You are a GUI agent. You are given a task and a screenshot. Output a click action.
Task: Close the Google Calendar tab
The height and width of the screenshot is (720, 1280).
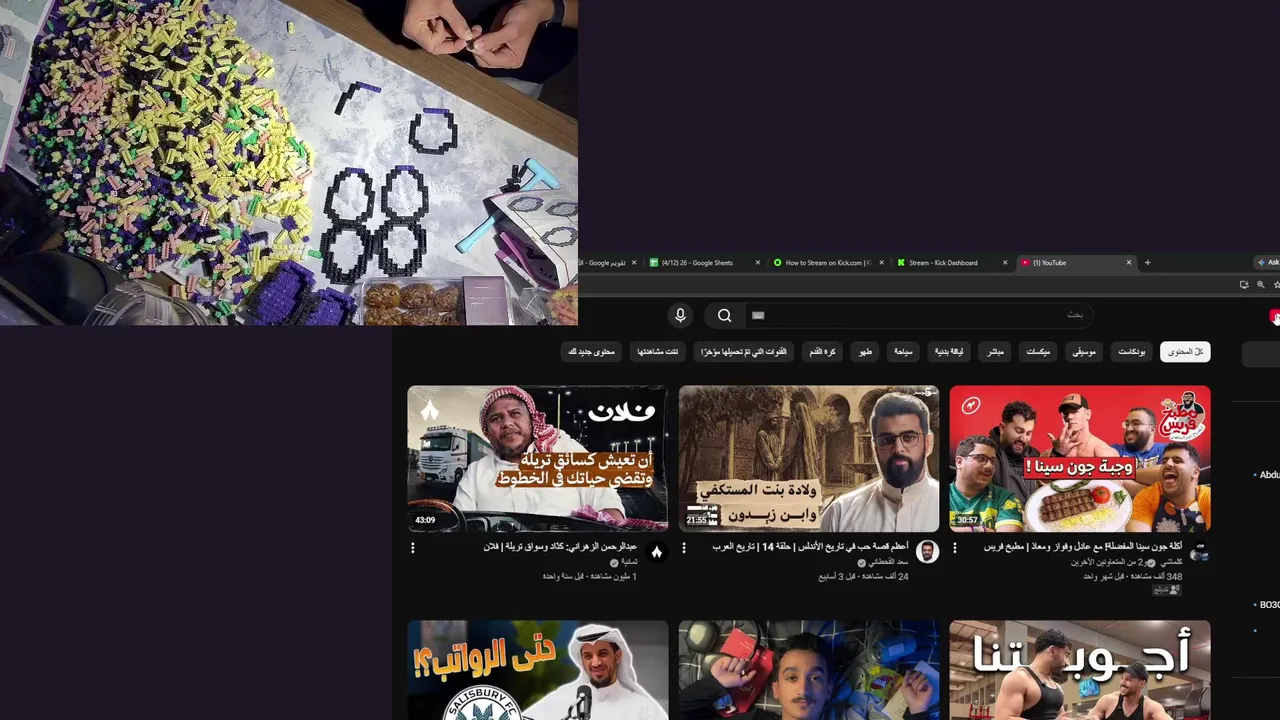coord(633,263)
